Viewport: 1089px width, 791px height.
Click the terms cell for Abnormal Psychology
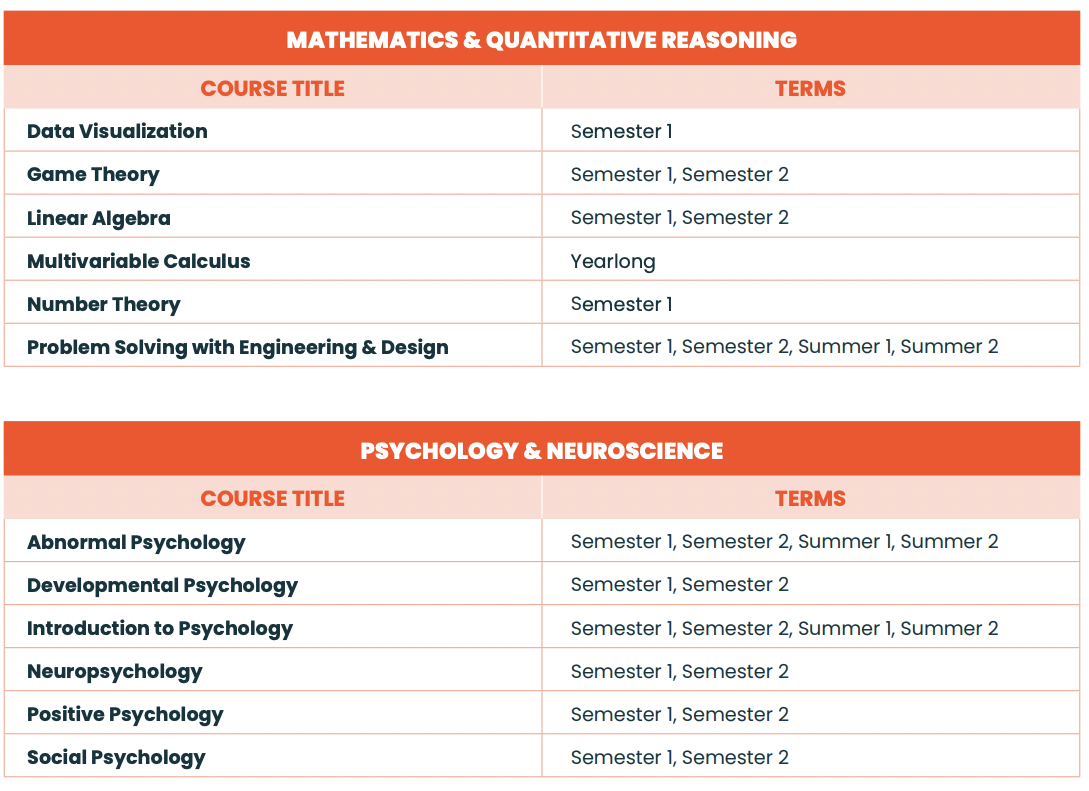(x=784, y=542)
